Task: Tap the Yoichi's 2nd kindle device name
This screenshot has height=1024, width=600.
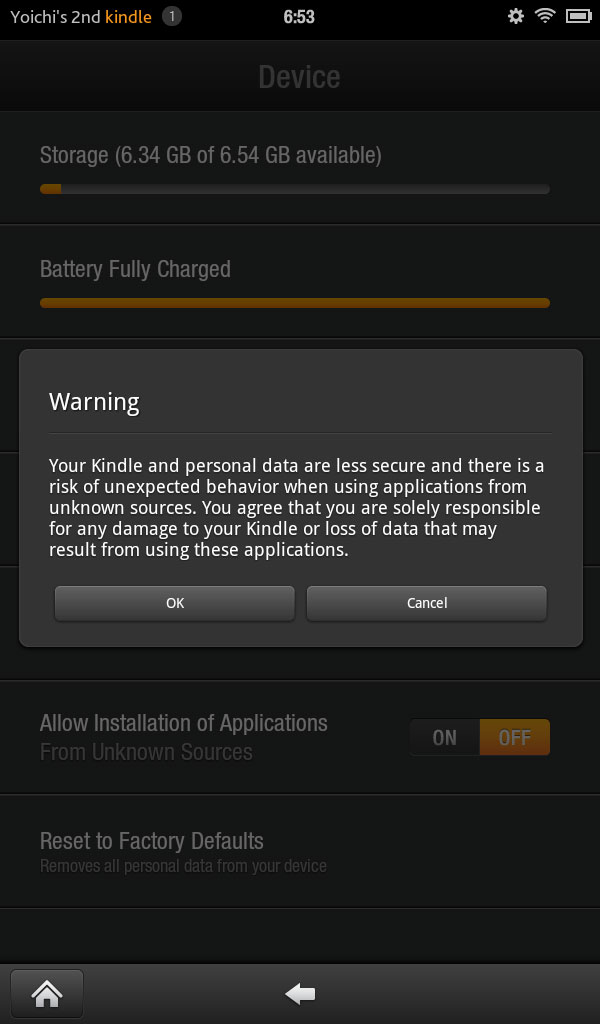Action: tap(81, 17)
